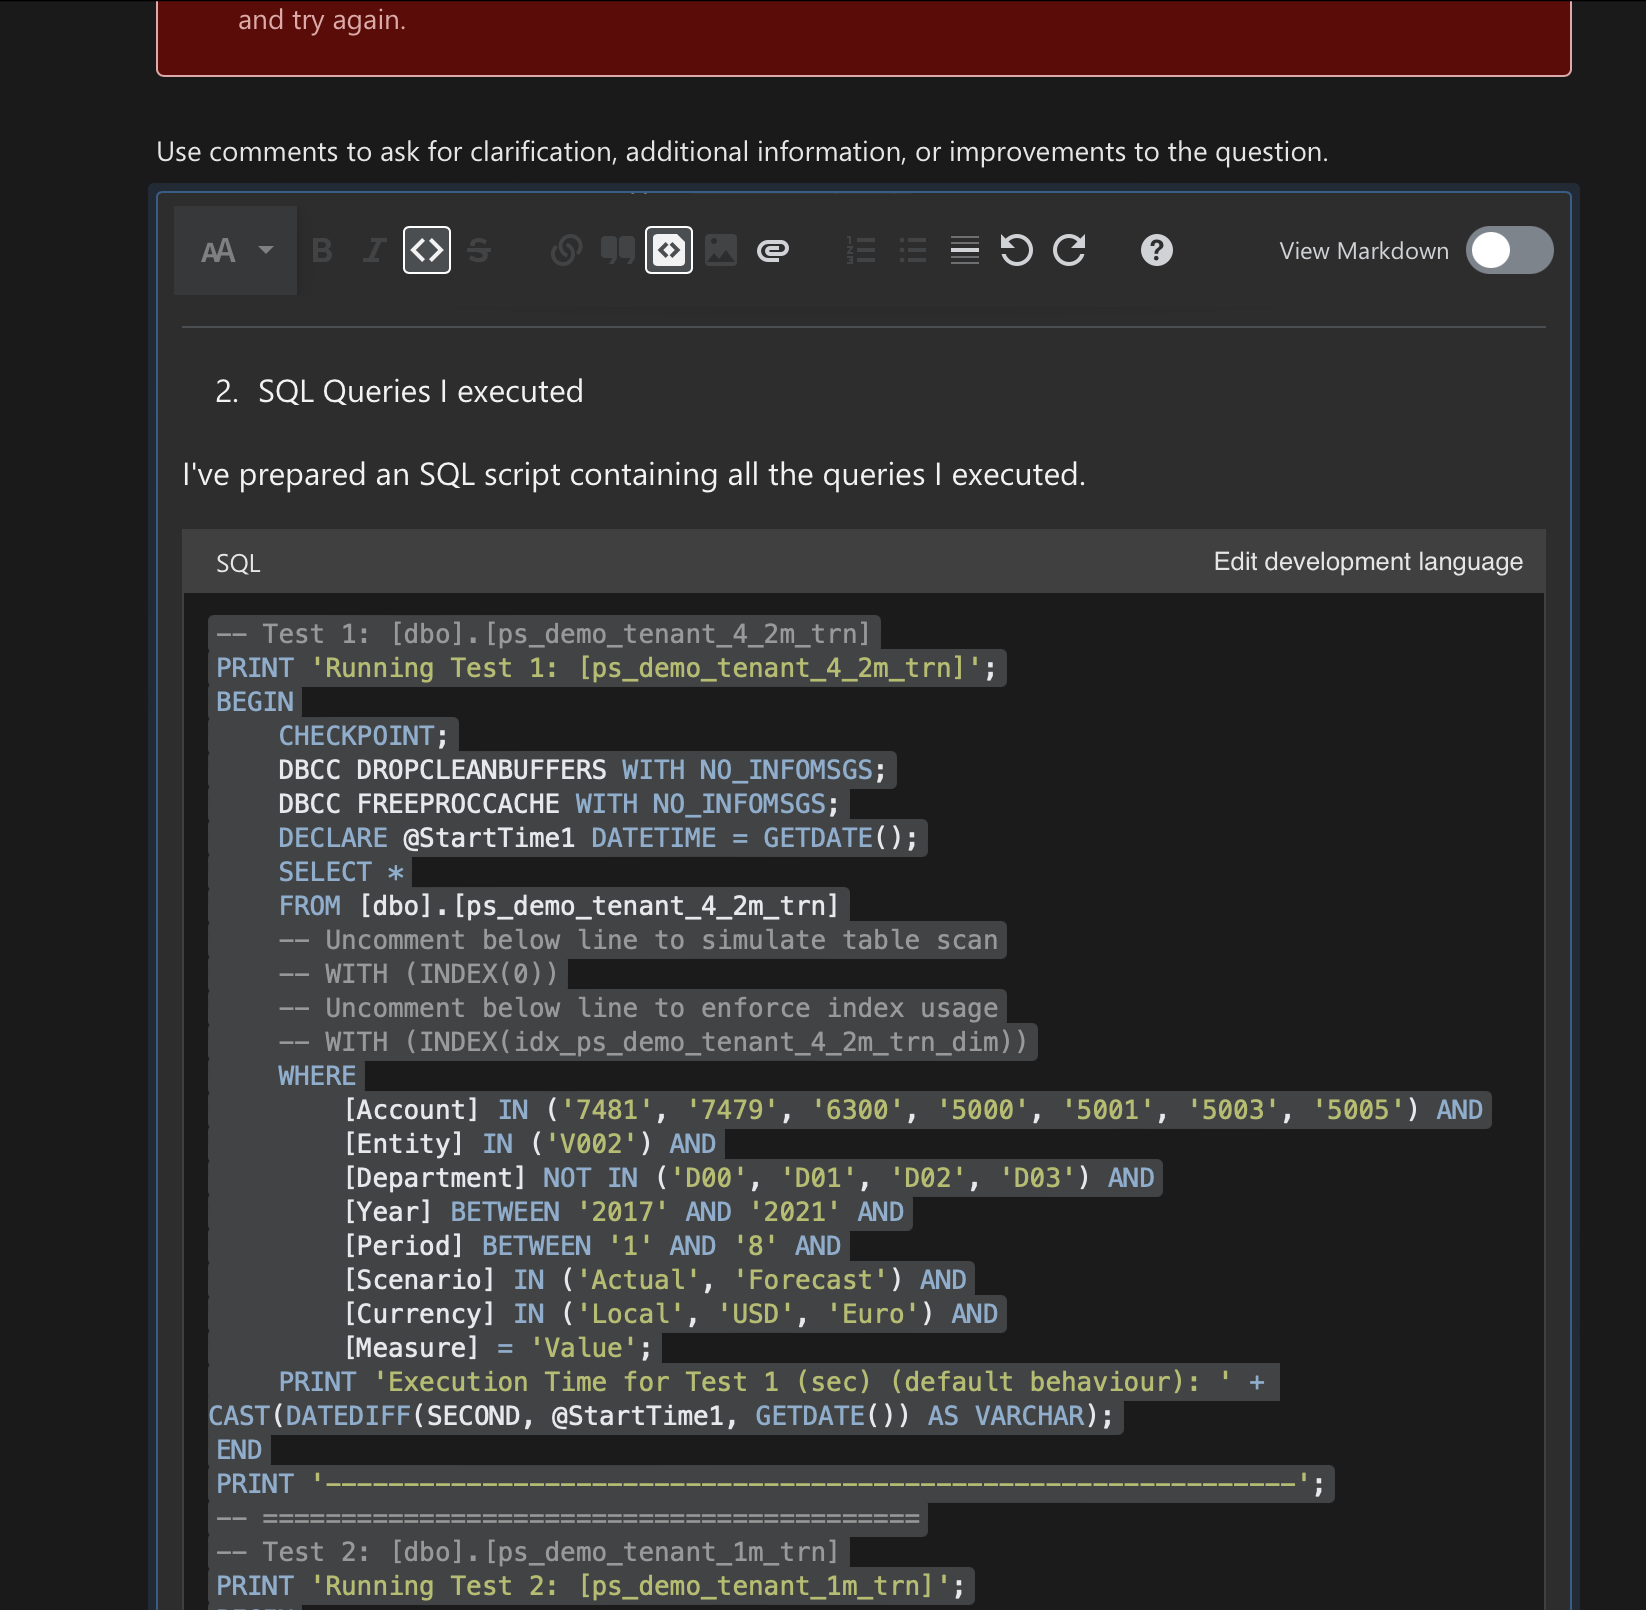1646x1610 pixels.
Task: Click the 'DBCC DROPCLEANBUFFERS' code line
Action: (x=582, y=770)
